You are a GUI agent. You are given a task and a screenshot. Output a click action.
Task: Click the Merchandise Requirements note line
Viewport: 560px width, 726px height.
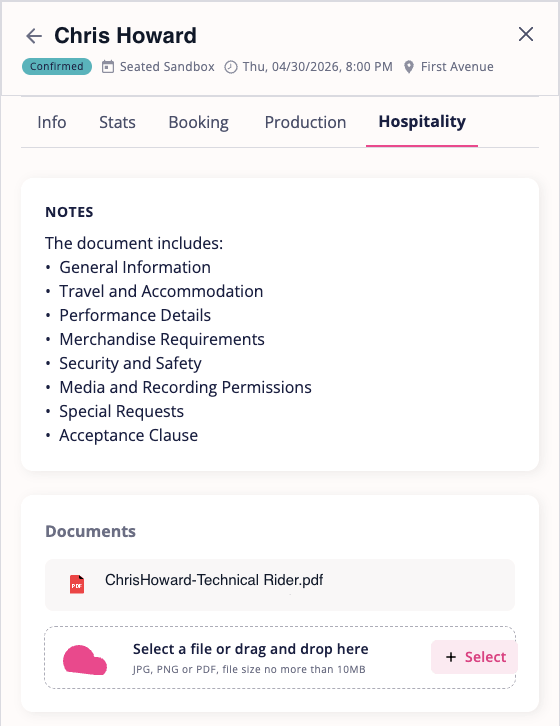[162, 339]
